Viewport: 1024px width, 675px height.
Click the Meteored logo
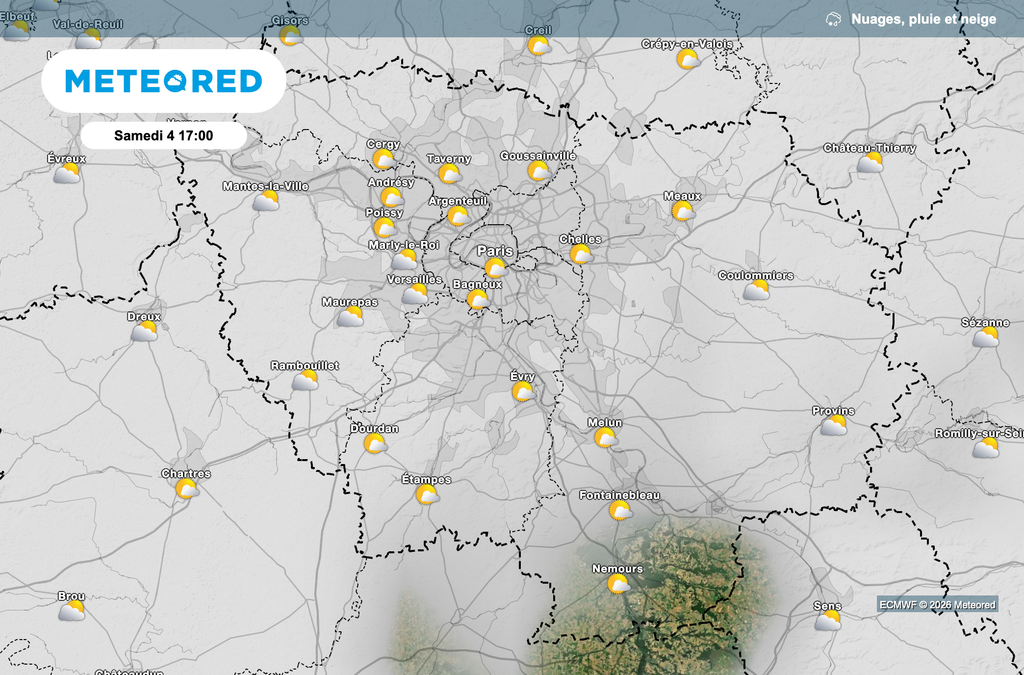(x=164, y=81)
